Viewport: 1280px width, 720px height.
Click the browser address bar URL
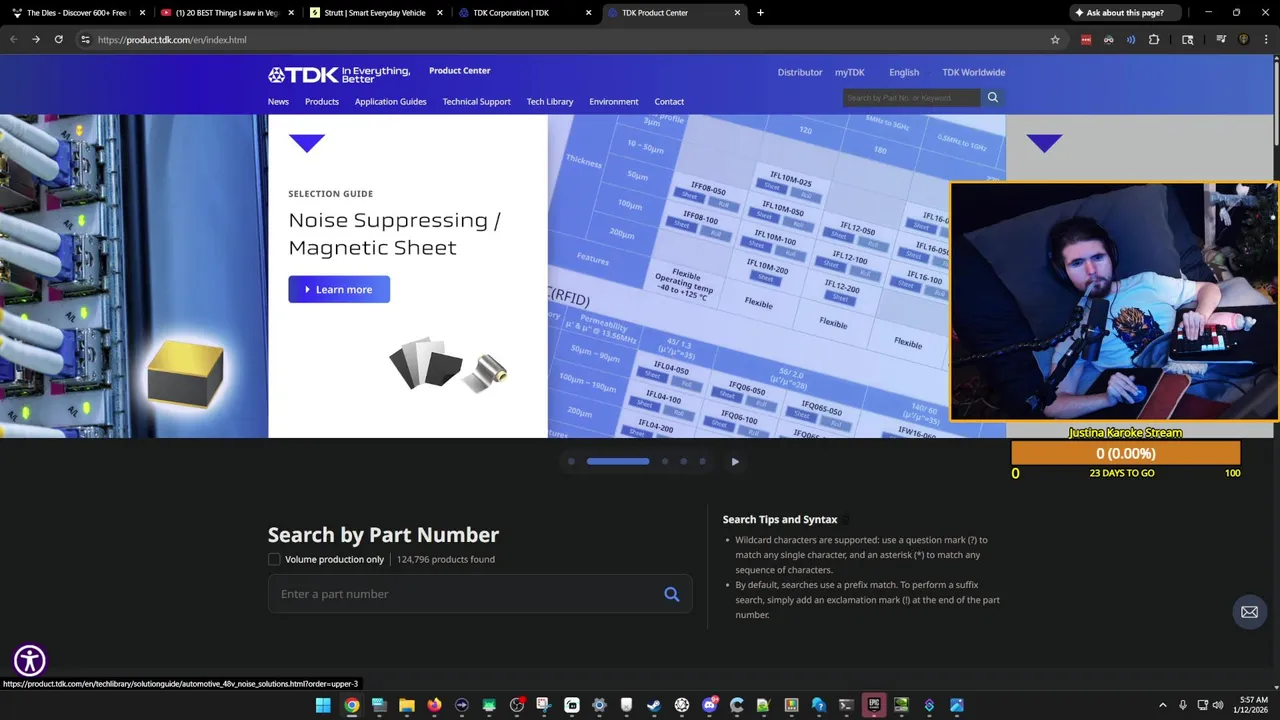coord(172,40)
